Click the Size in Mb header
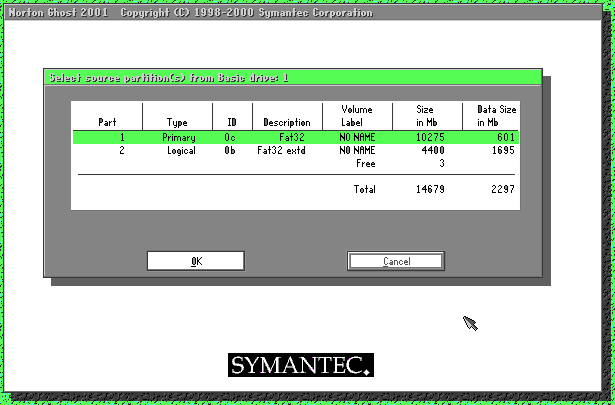 (427, 116)
